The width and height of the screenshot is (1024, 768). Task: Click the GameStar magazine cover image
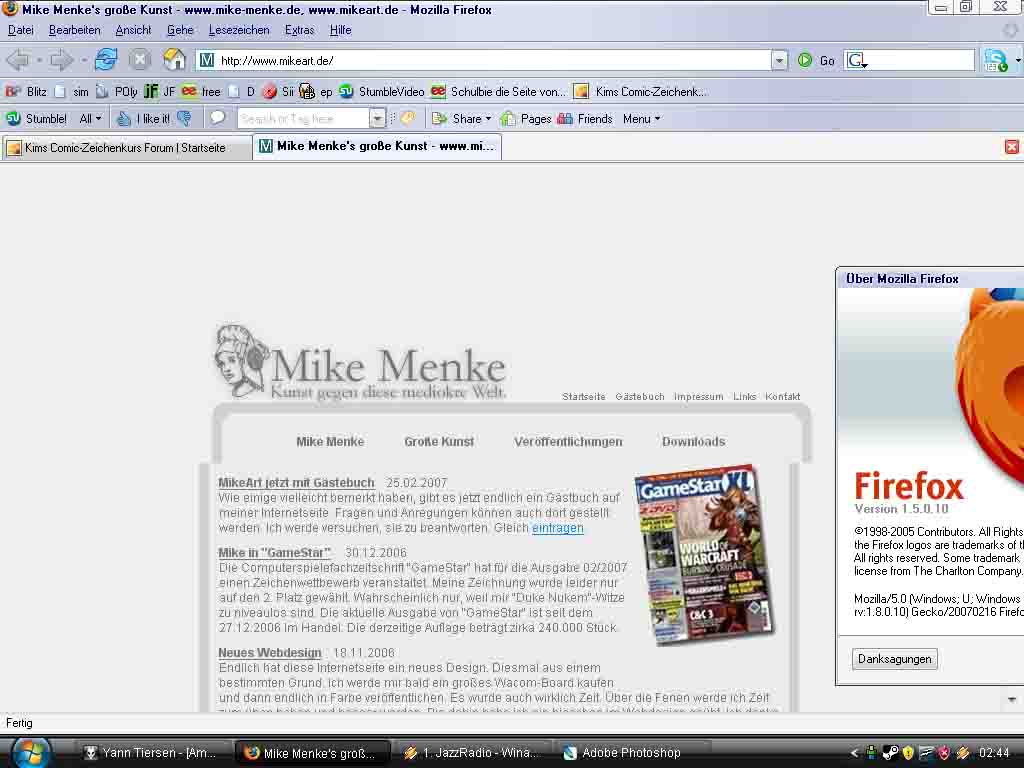(x=704, y=553)
